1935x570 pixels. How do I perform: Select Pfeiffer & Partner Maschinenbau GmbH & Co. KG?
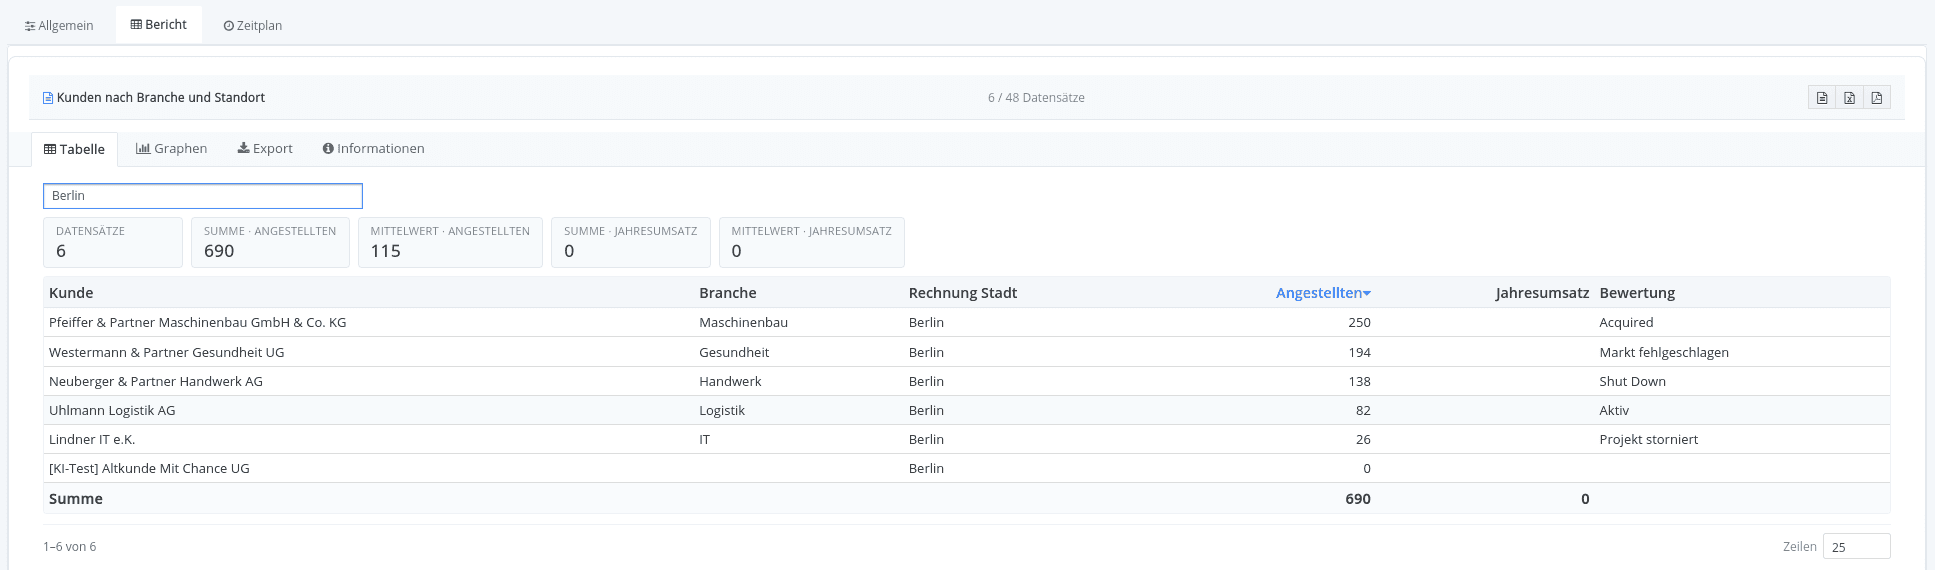click(198, 322)
